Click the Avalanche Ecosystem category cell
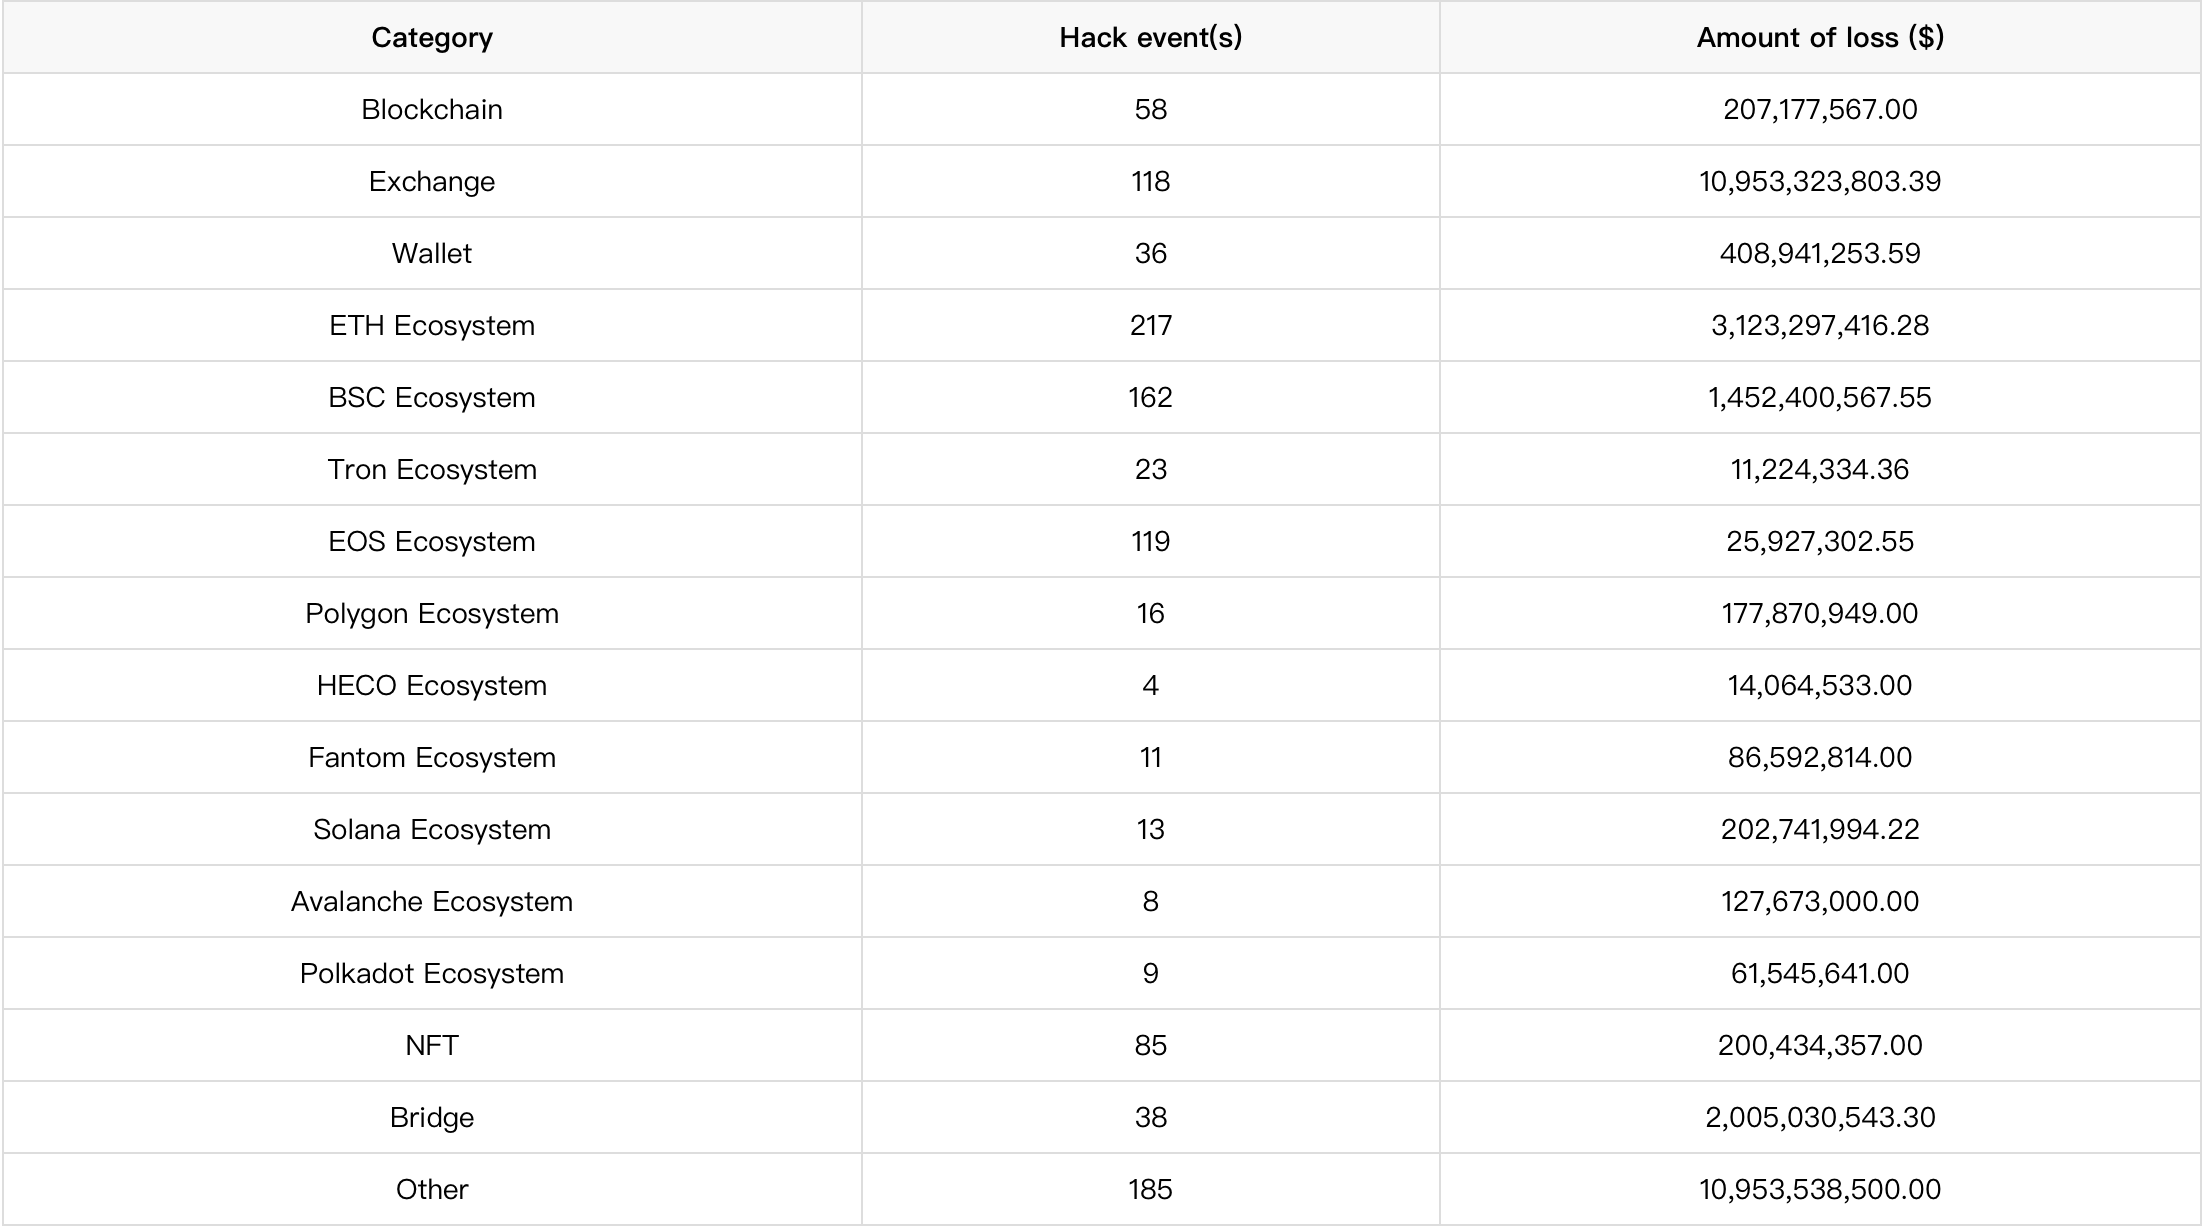The height and width of the screenshot is (1228, 2208). (x=432, y=901)
